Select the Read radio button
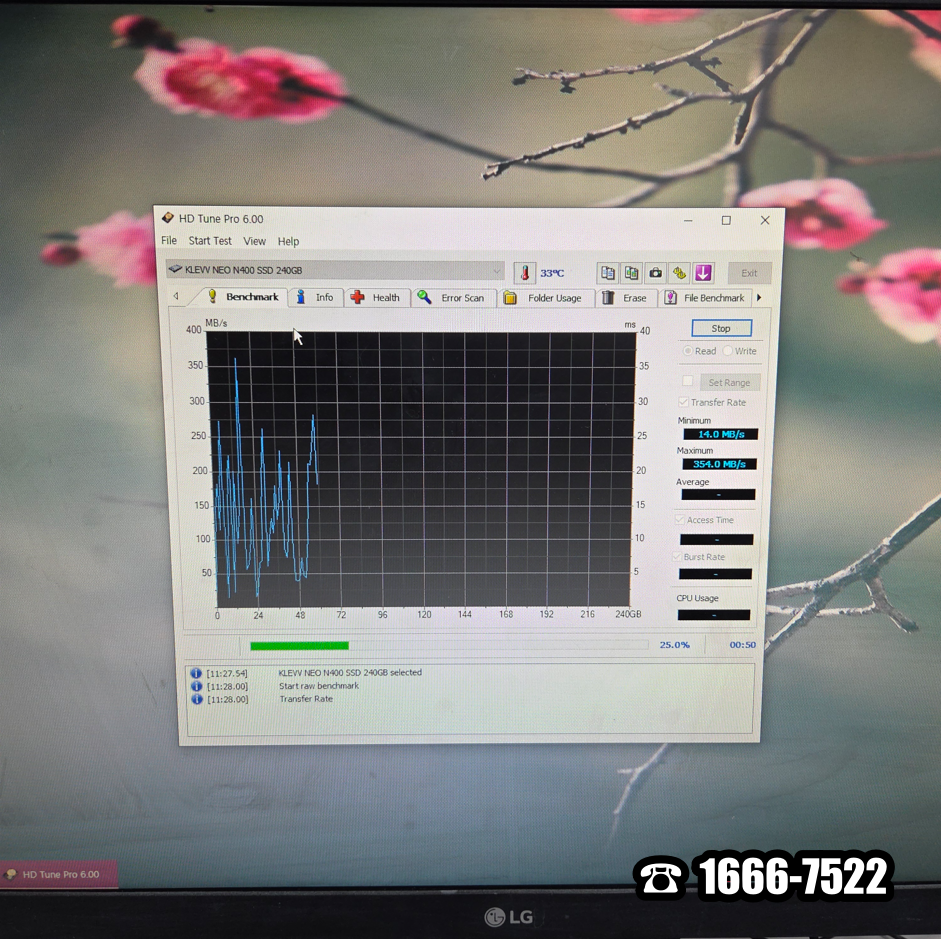The image size is (941, 939). click(688, 350)
